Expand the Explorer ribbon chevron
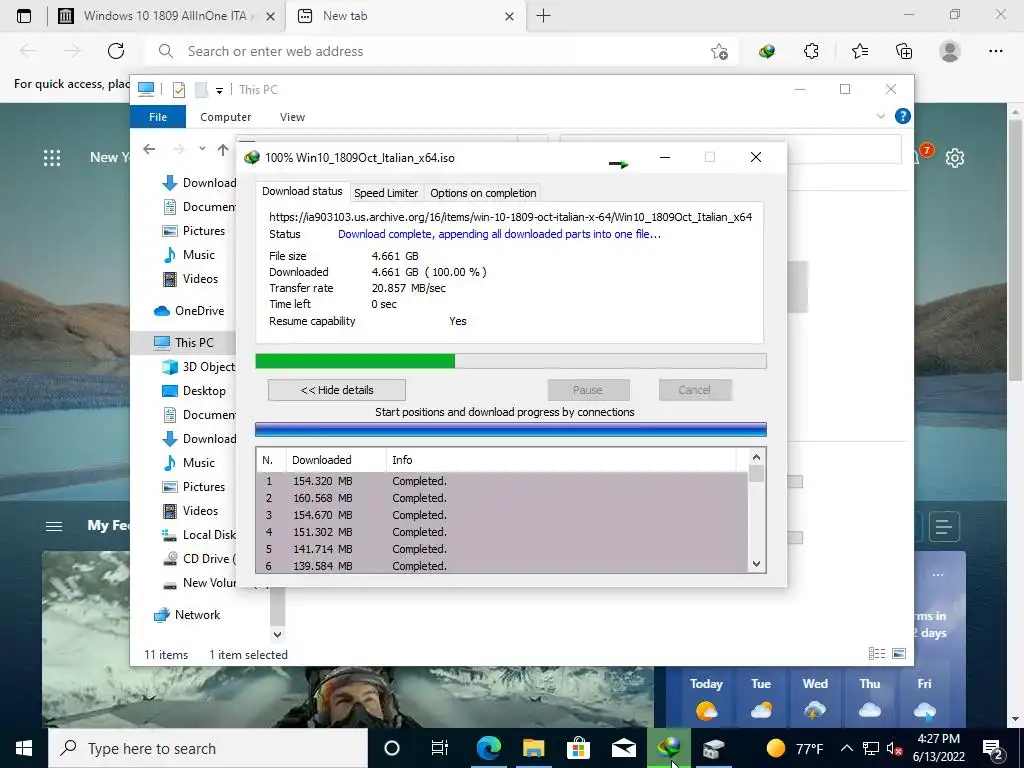This screenshot has width=1024, height=768. tap(880, 116)
